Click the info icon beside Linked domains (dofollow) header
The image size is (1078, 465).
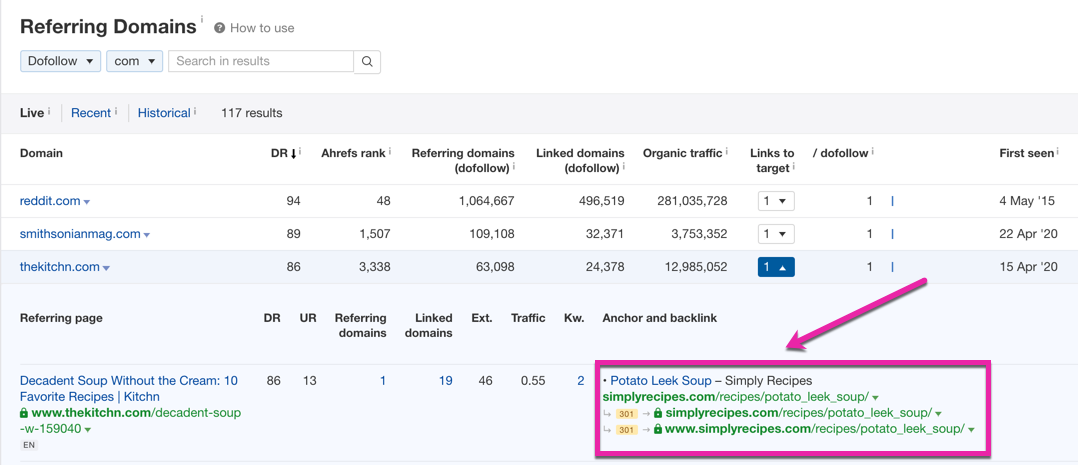(x=625, y=166)
